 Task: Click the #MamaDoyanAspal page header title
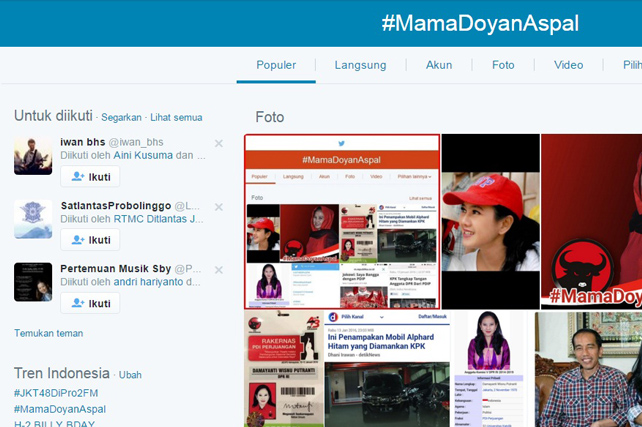coord(480,23)
